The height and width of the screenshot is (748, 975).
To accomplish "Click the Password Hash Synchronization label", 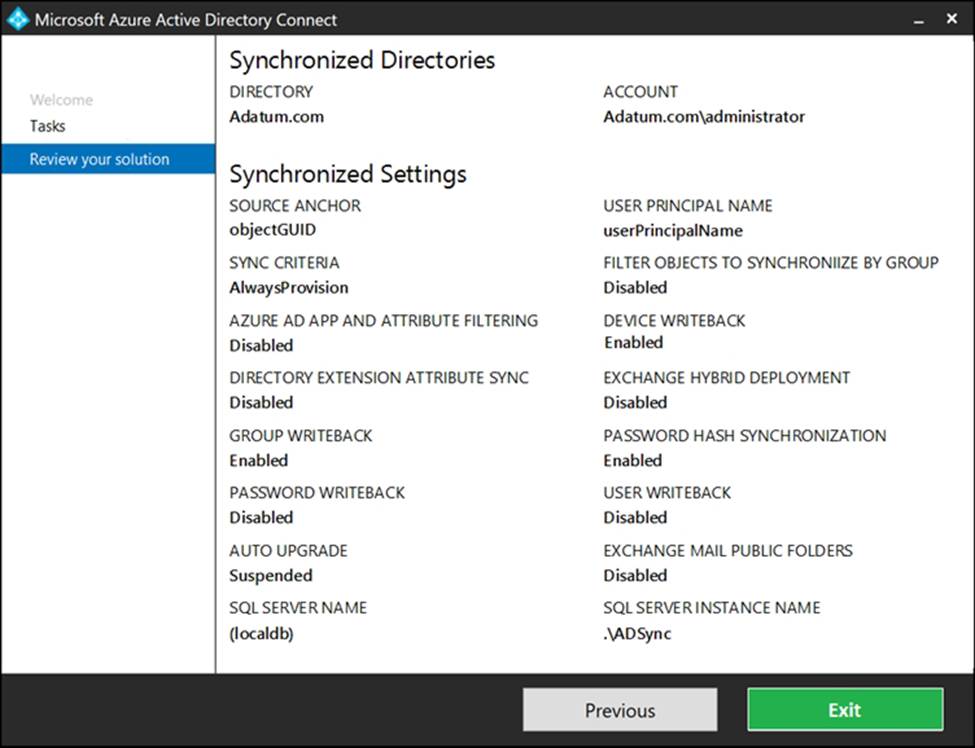I will coord(744,436).
